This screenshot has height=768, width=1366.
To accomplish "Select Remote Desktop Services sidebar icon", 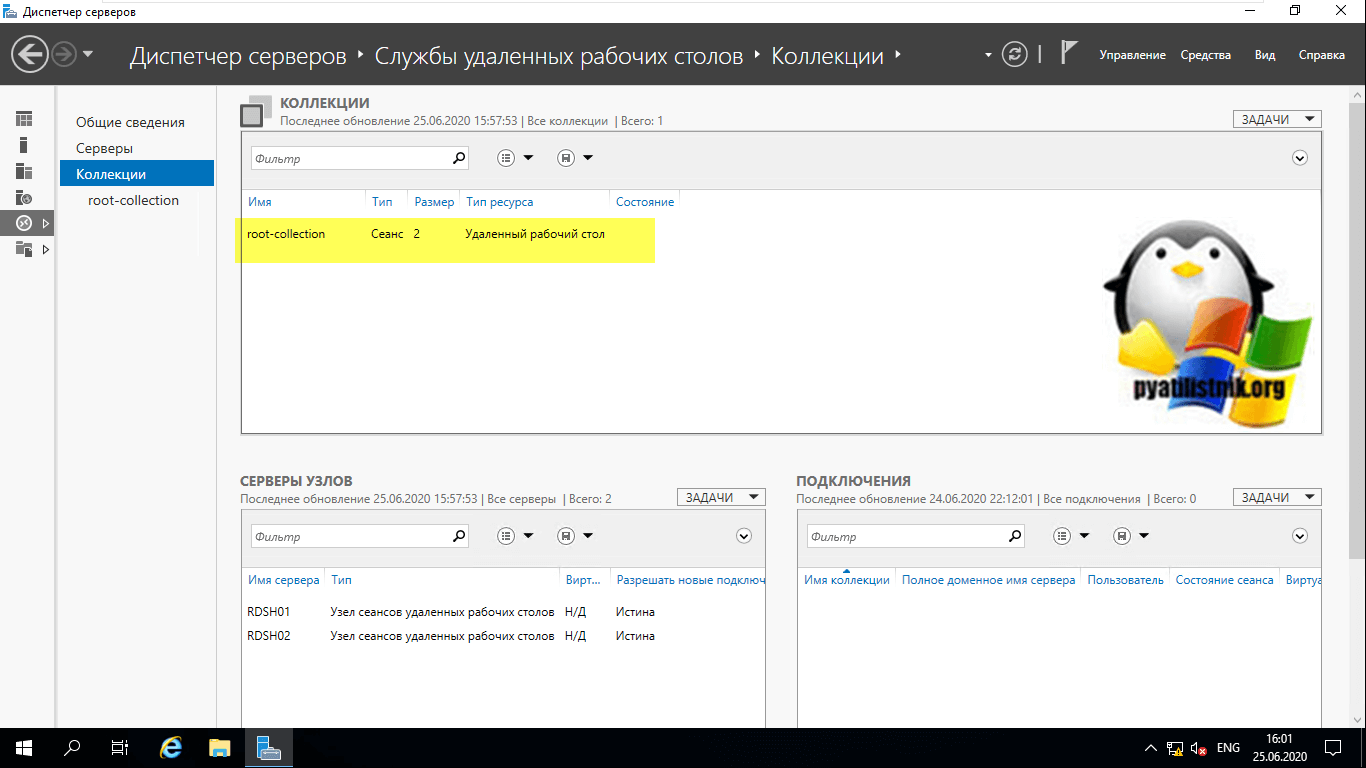I will pos(24,223).
